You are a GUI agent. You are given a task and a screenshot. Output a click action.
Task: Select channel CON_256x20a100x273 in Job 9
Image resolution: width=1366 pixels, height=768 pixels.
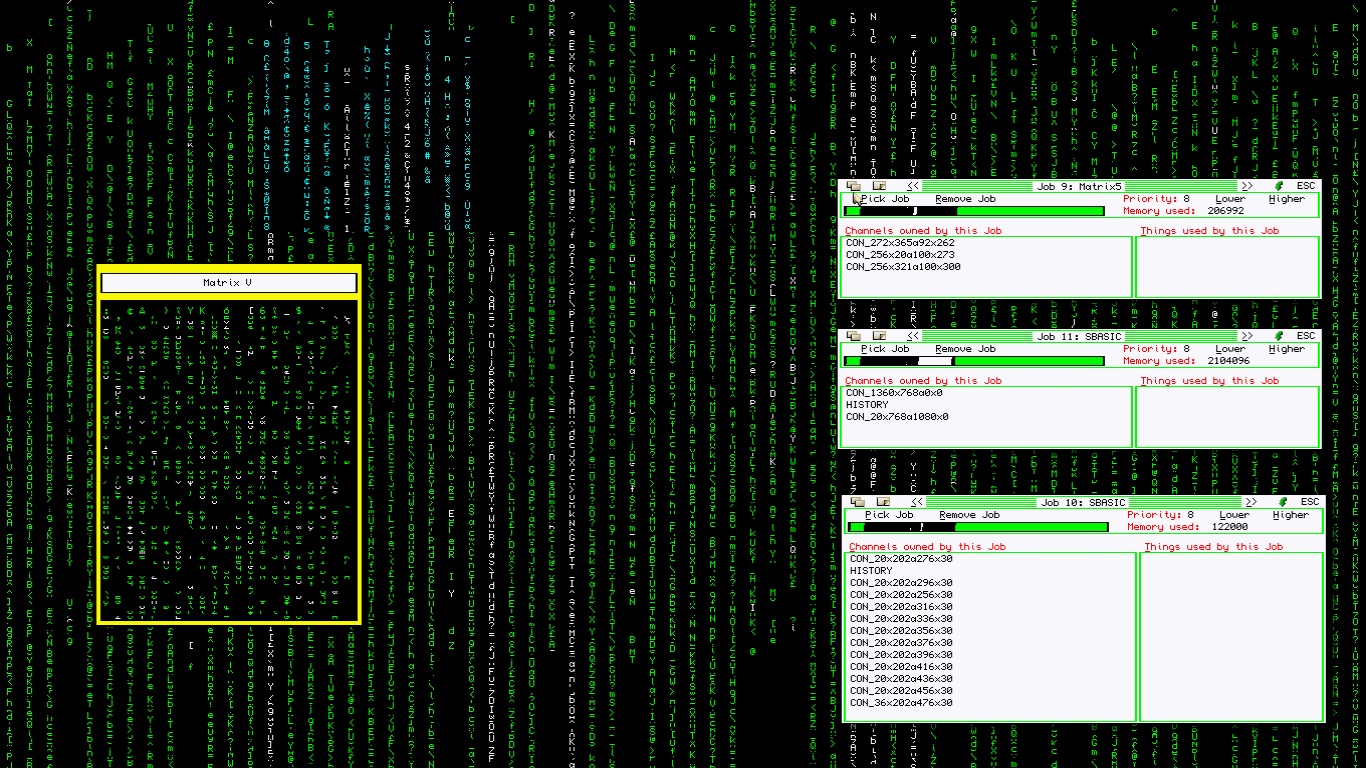(900, 255)
